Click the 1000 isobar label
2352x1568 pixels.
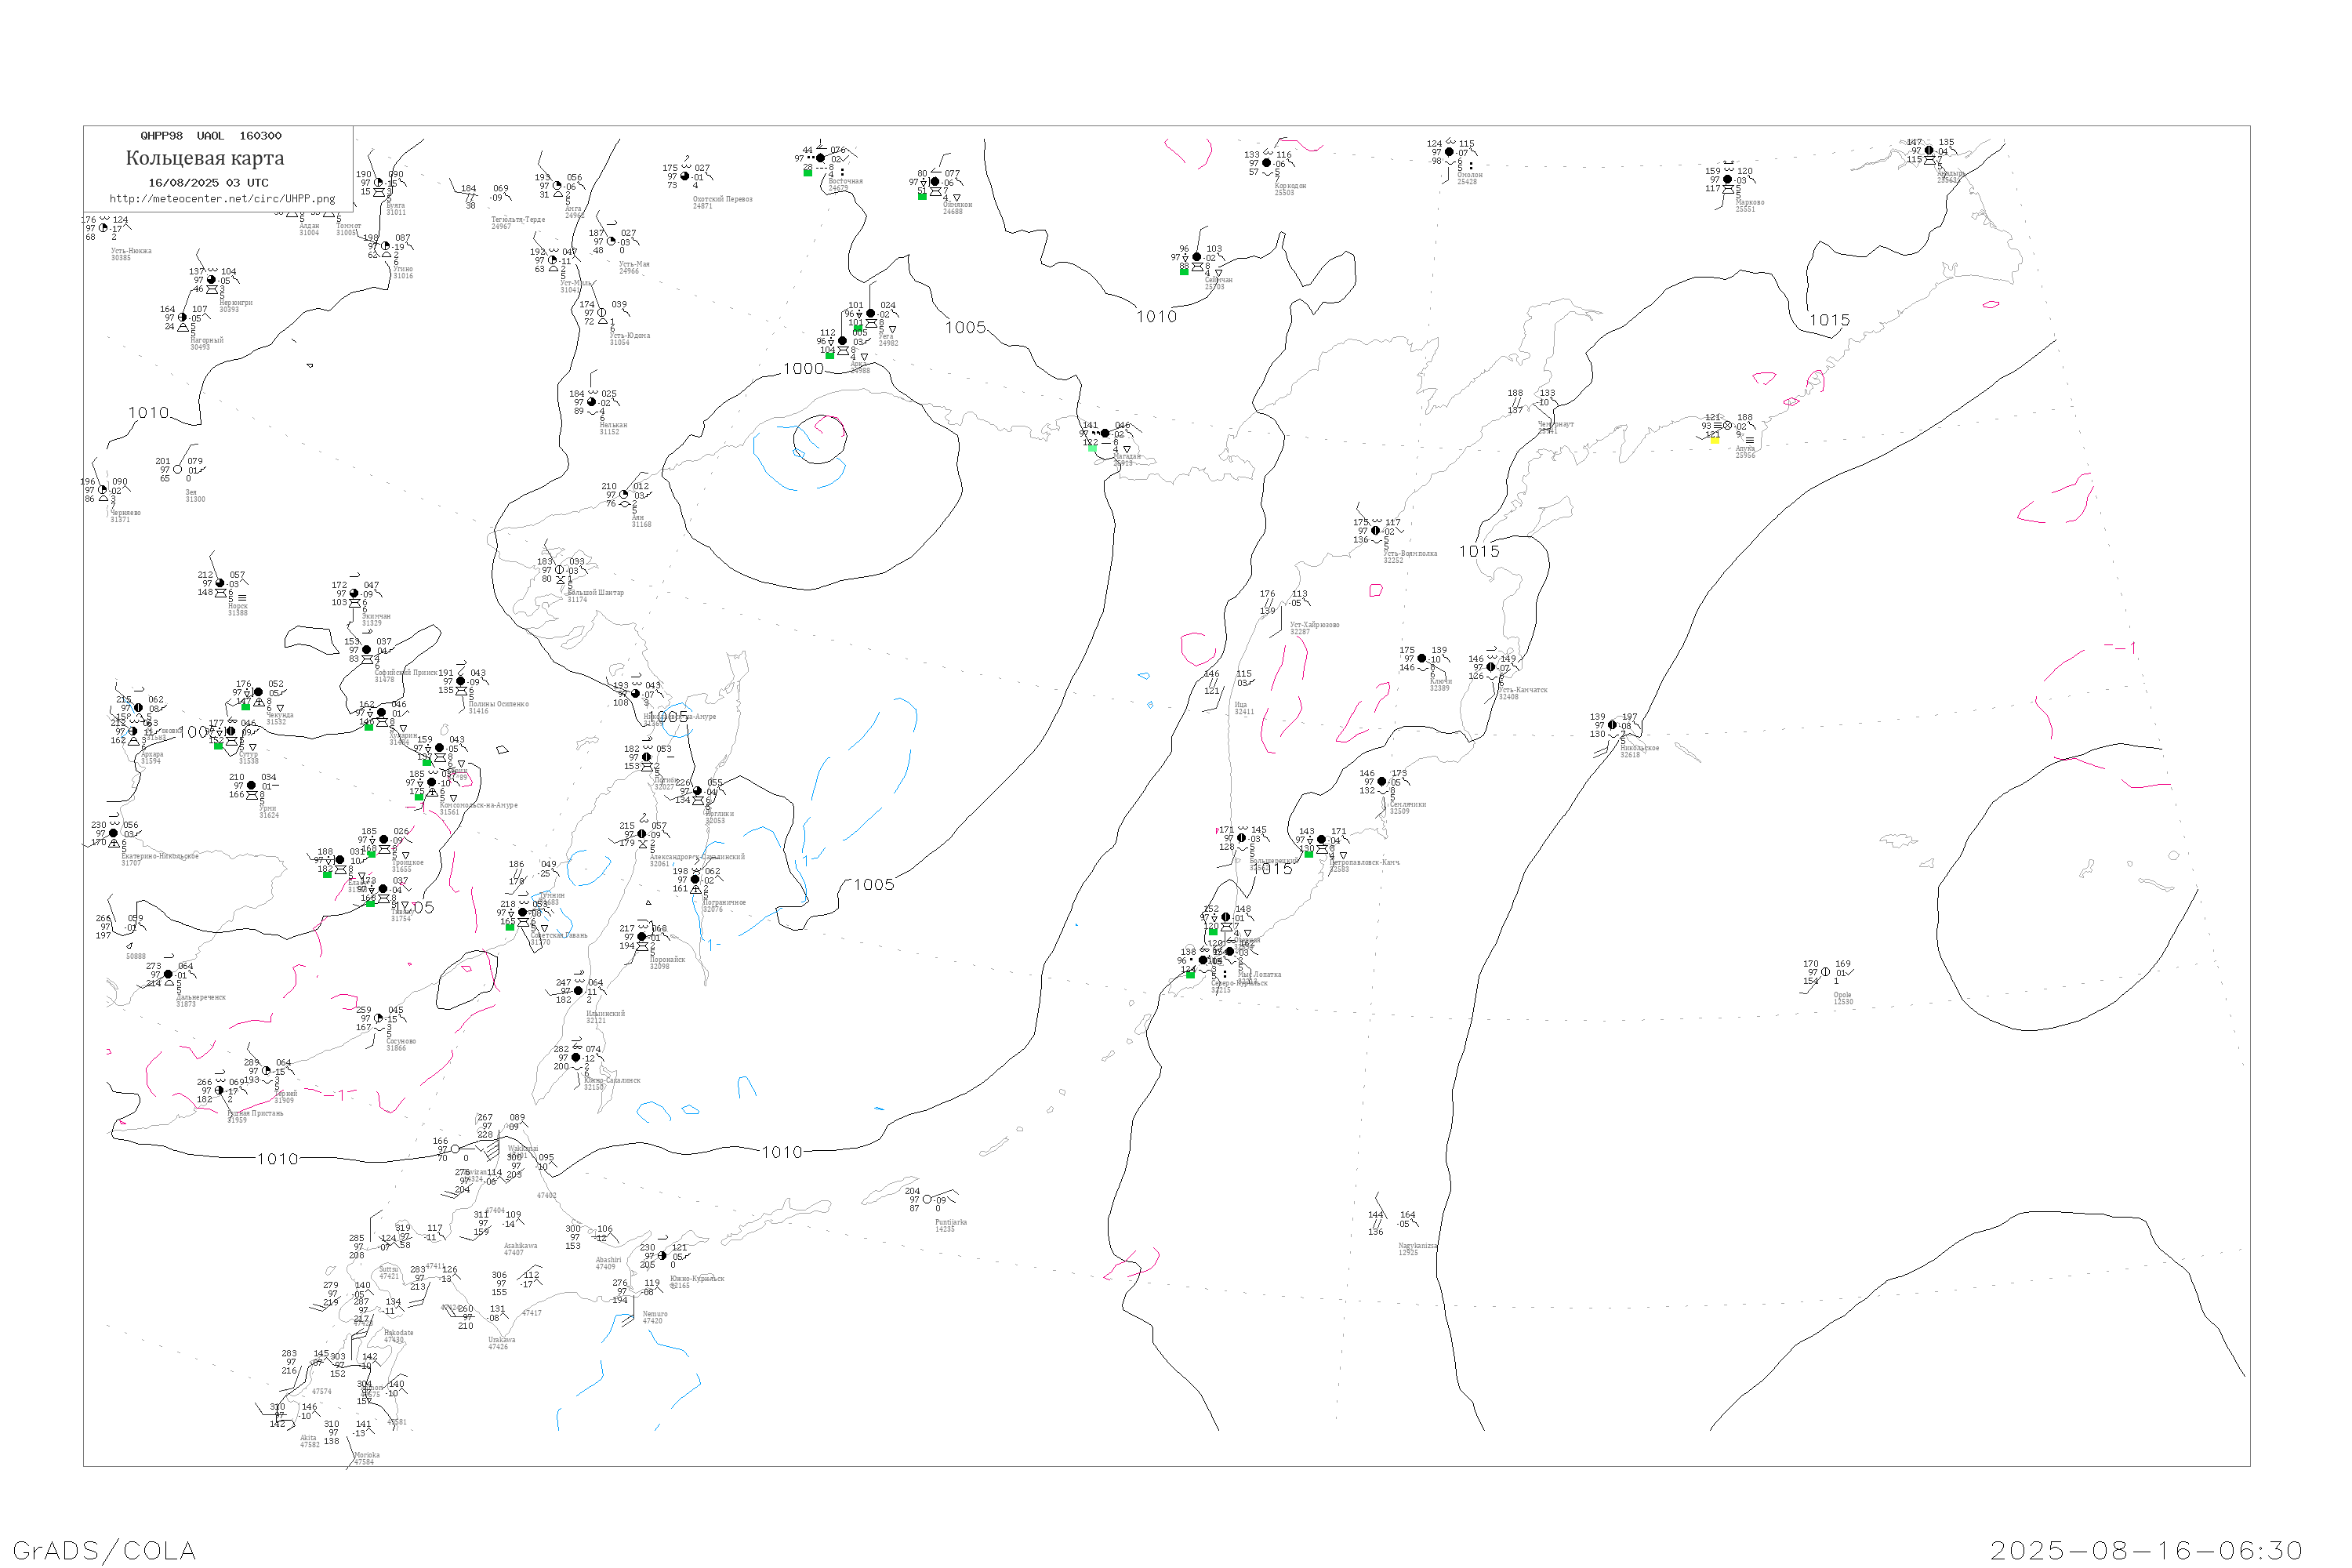coord(803,369)
